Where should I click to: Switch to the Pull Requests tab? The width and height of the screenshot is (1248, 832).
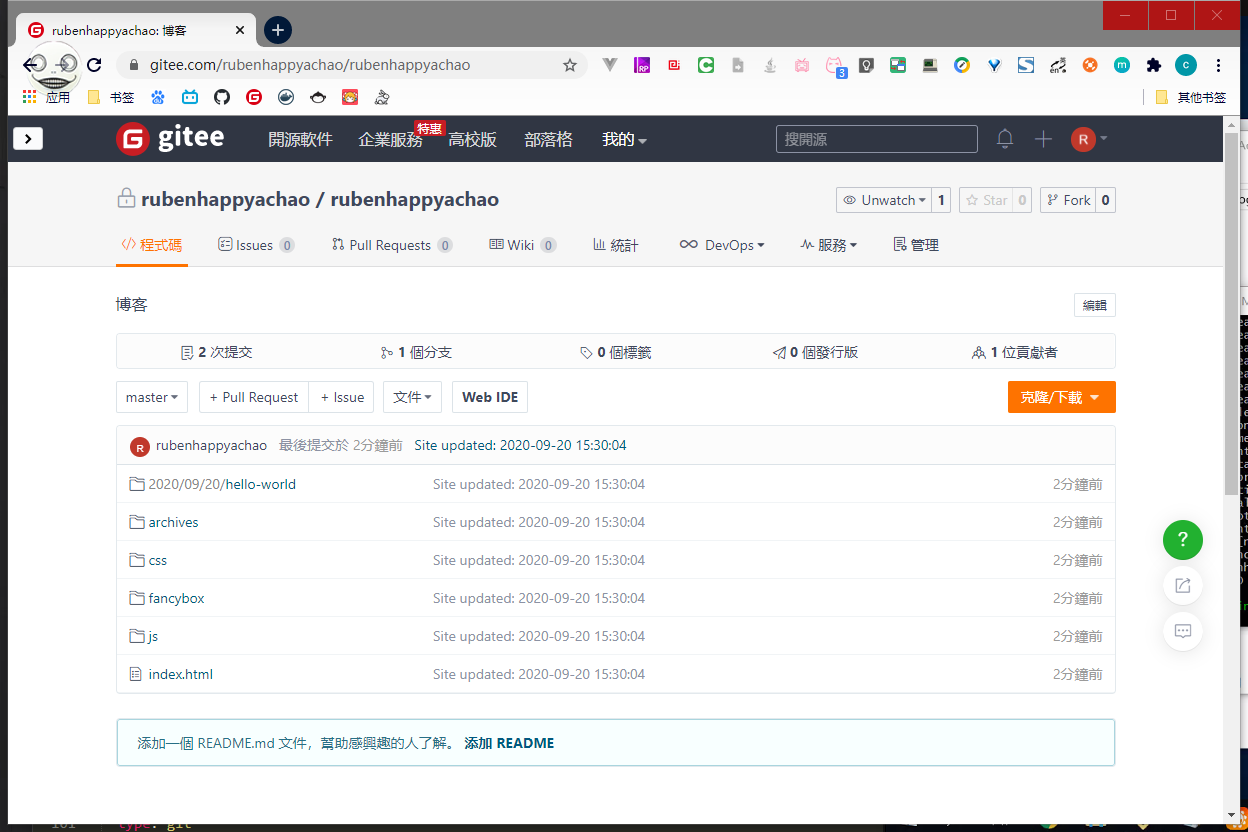click(x=390, y=245)
